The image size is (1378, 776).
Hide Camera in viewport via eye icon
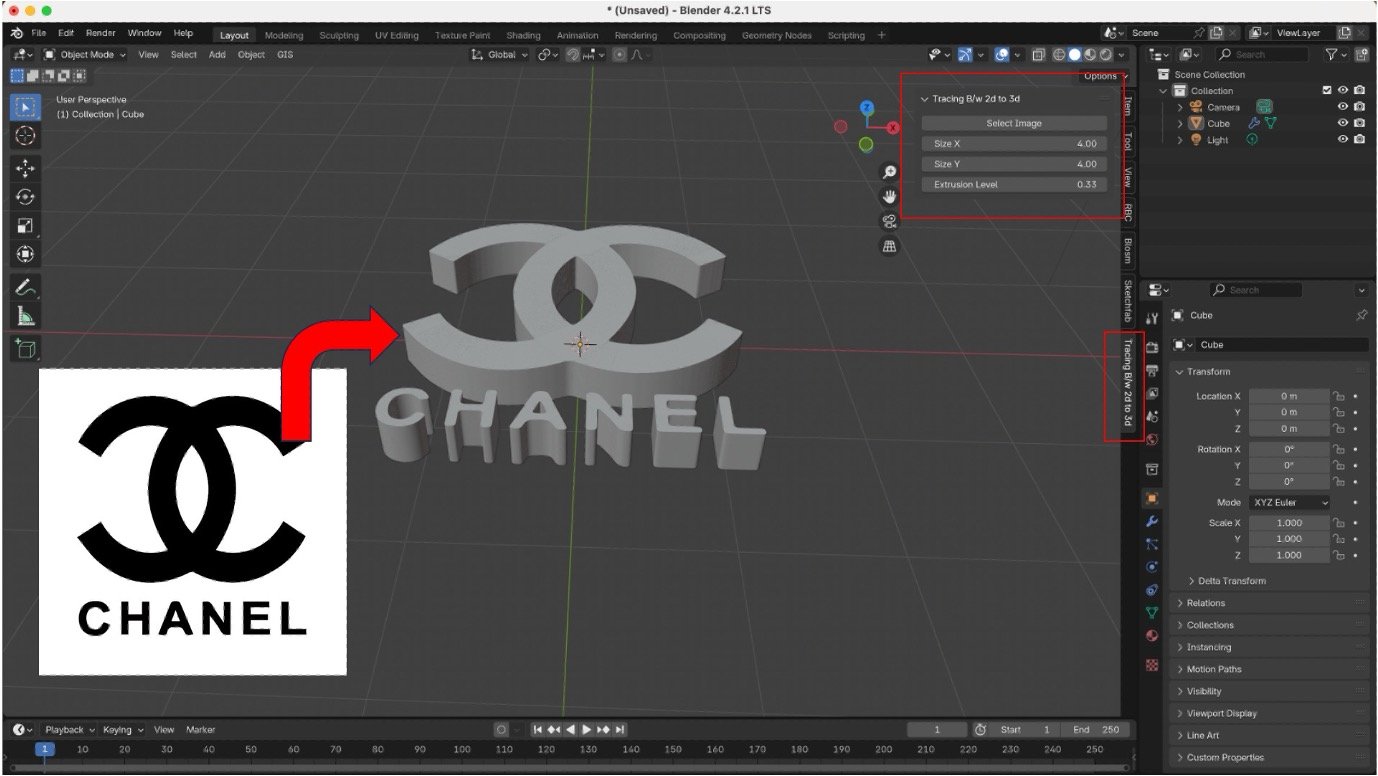point(1343,107)
